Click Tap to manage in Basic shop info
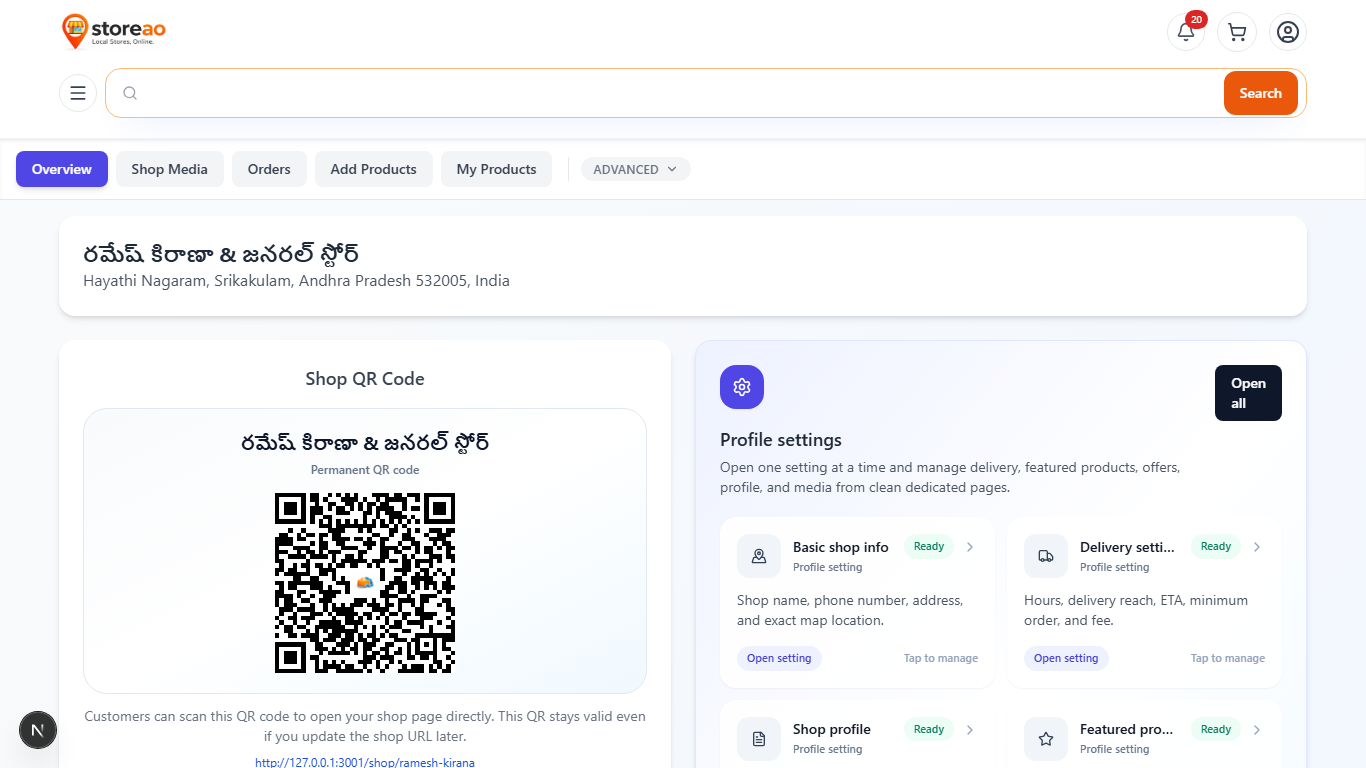 [941, 658]
